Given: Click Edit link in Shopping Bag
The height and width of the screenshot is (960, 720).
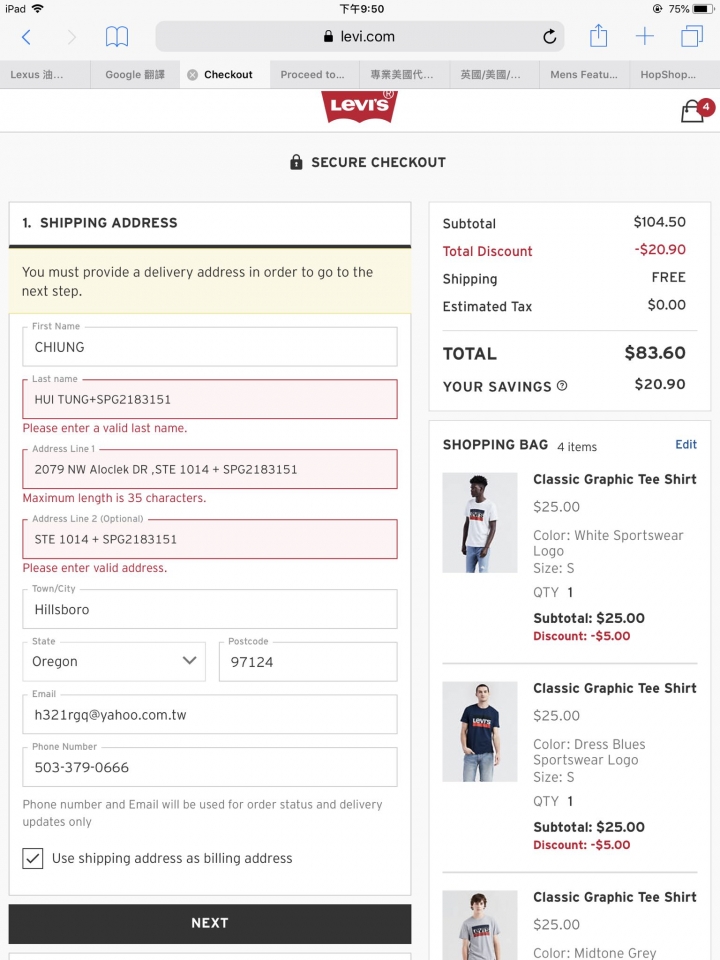Looking at the screenshot, I should point(686,444).
